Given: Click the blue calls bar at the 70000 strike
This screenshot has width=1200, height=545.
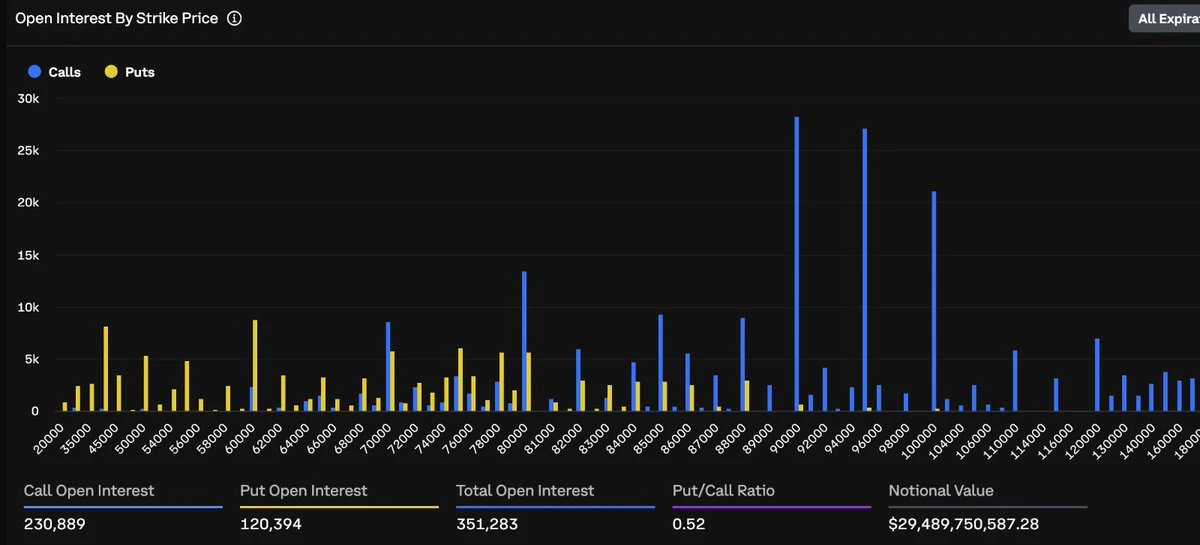Looking at the screenshot, I should tap(387, 366).
